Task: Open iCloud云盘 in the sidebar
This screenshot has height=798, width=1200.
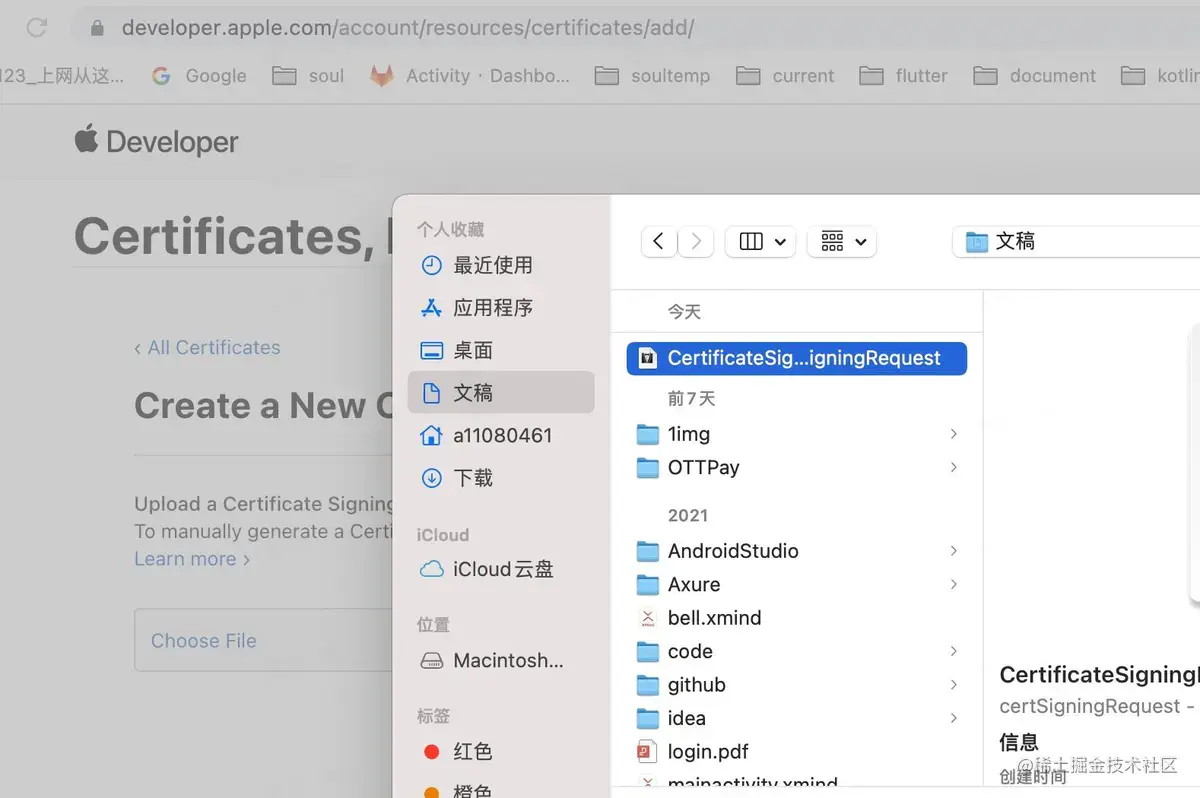Action: (x=501, y=569)
